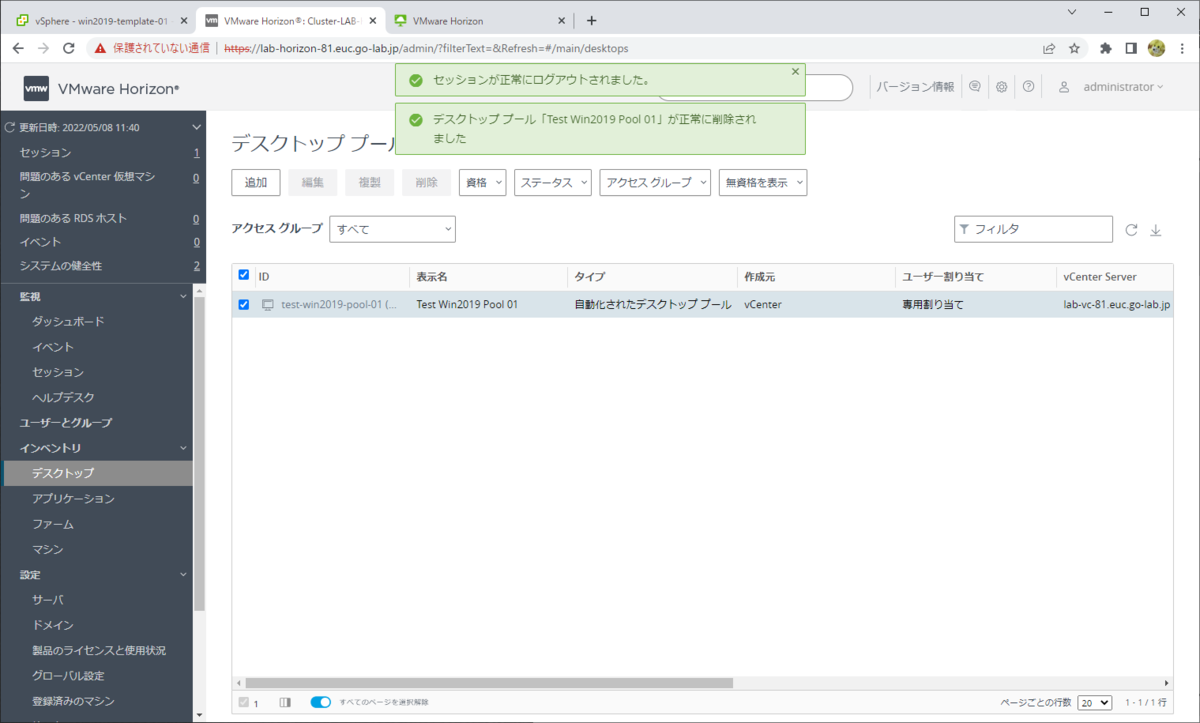Open the browser extensions puzzle icon
The image size is (1200, 723).
pyautogui.click(x=1106, y=48)
